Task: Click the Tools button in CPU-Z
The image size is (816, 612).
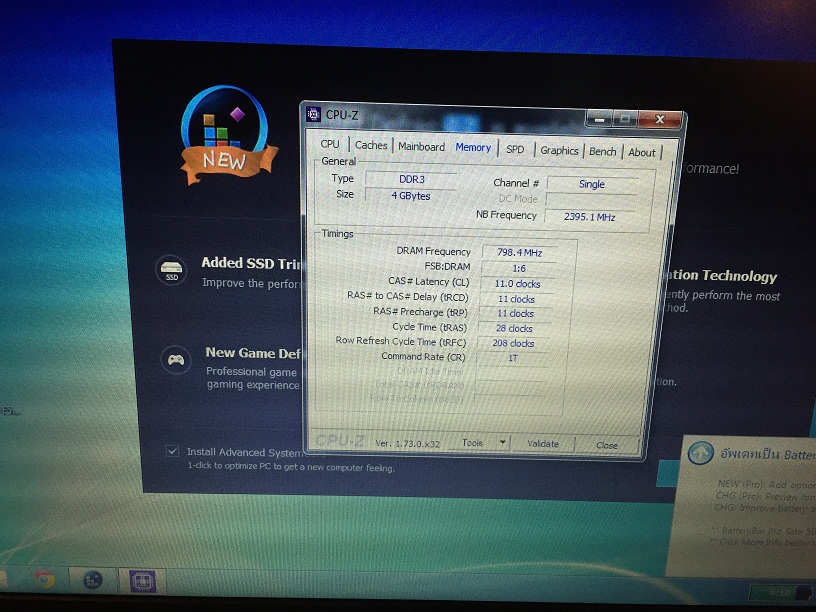Action: coord(473,443)
